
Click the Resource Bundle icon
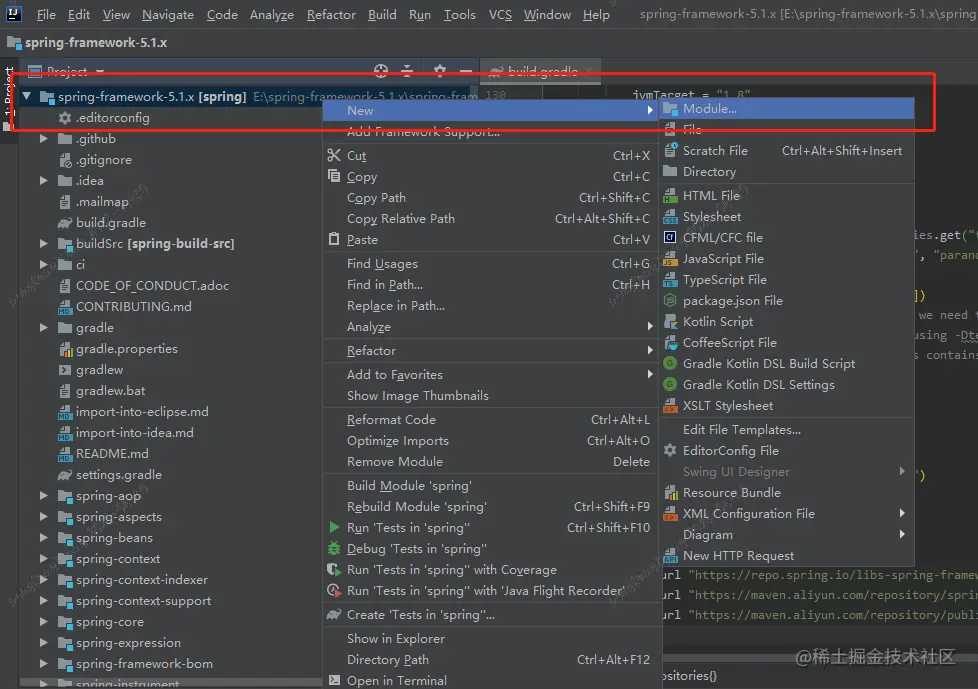[x=671, y=493]
